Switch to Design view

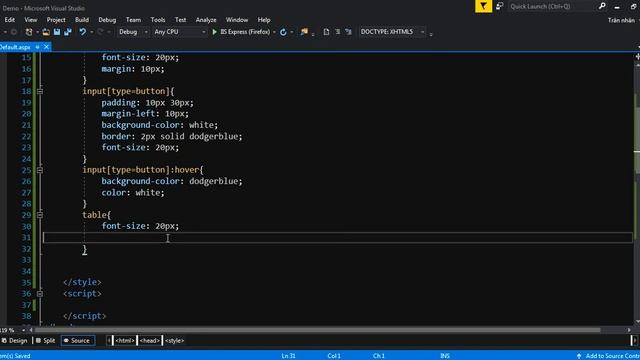14,340
